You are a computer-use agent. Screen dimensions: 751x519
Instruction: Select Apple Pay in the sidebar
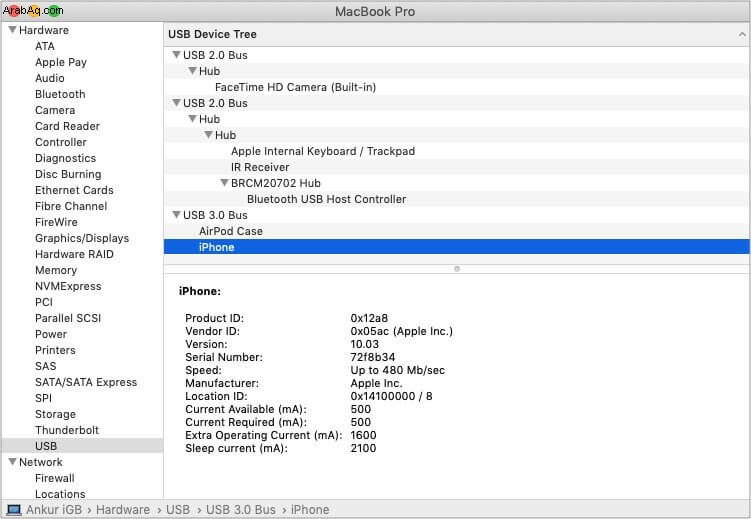point(61,62)
